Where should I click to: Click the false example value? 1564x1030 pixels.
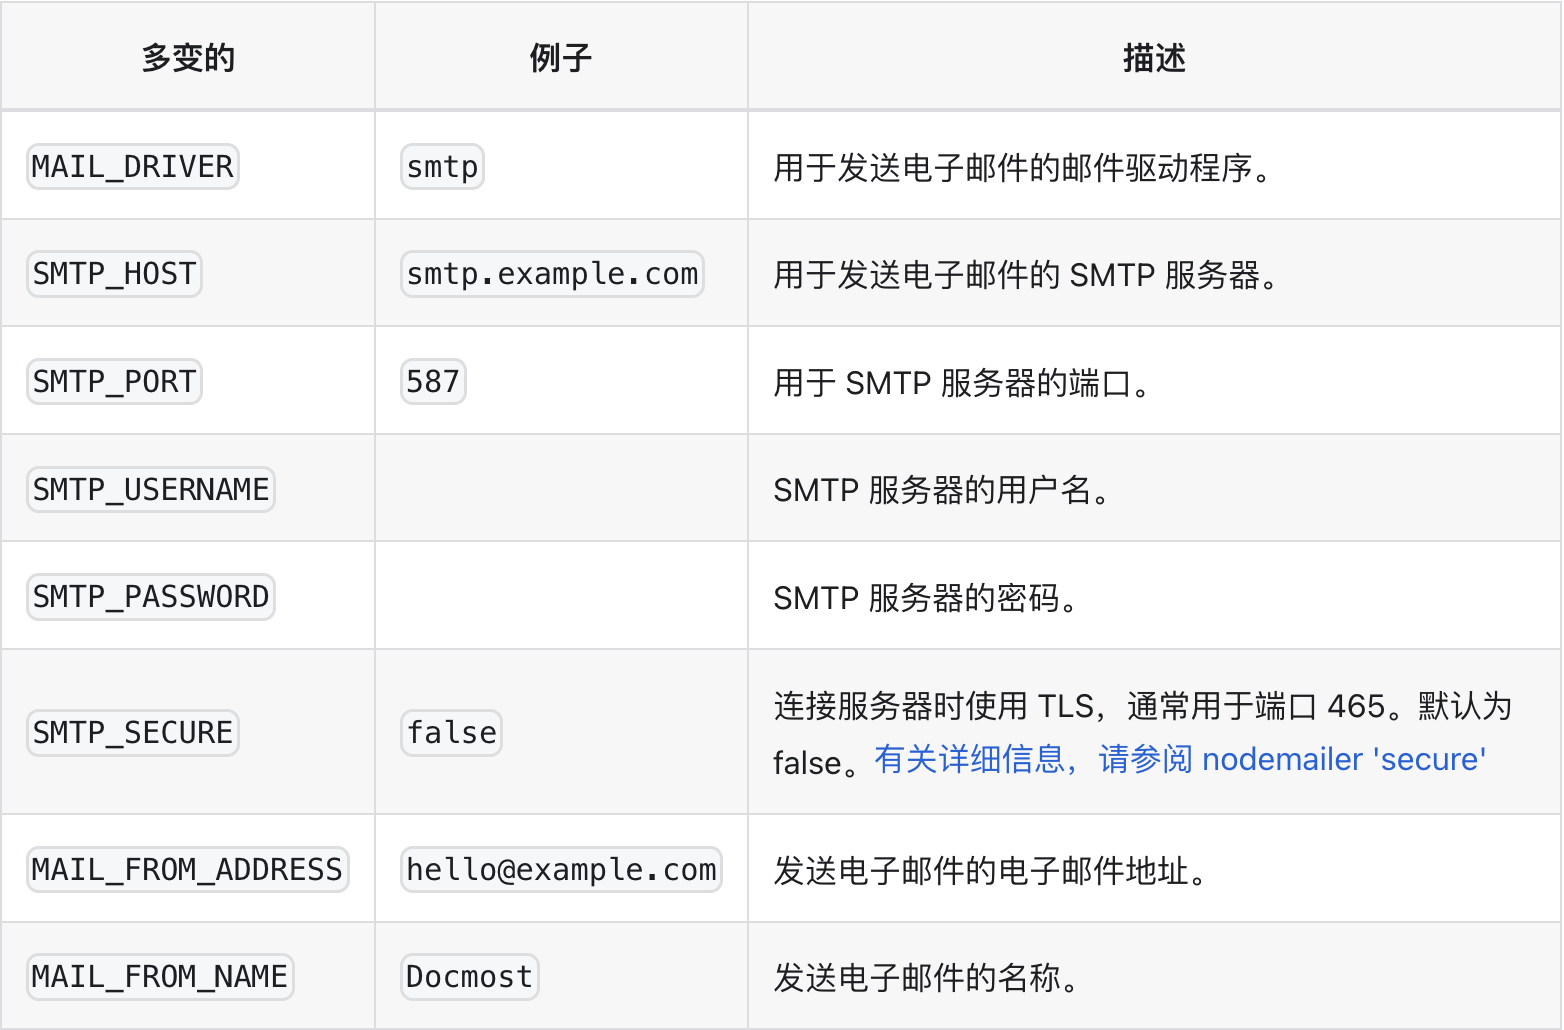point(451,732)
